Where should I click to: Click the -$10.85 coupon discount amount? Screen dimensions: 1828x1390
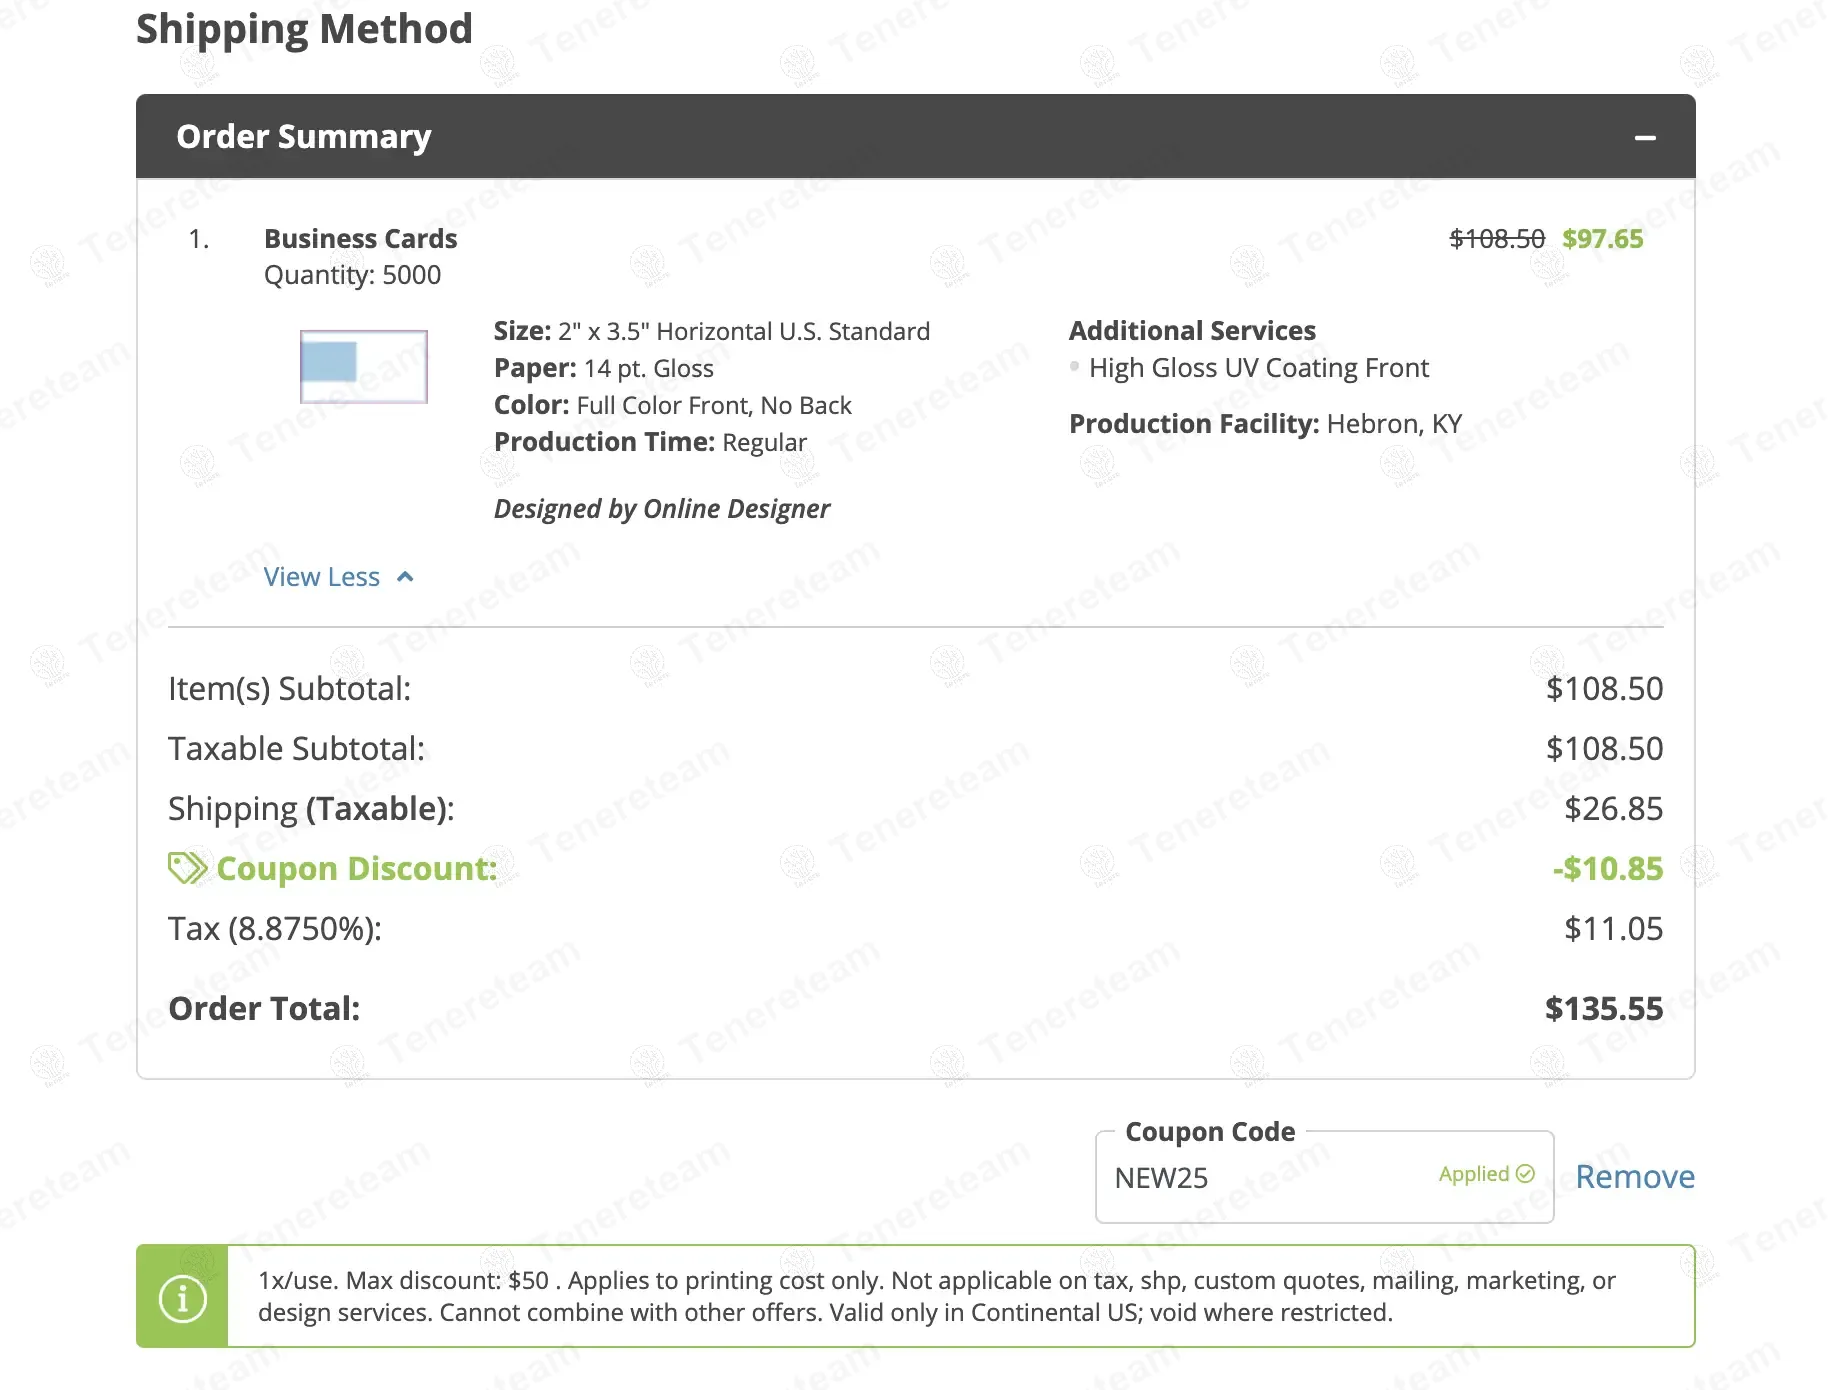(x=1607, y=869)
